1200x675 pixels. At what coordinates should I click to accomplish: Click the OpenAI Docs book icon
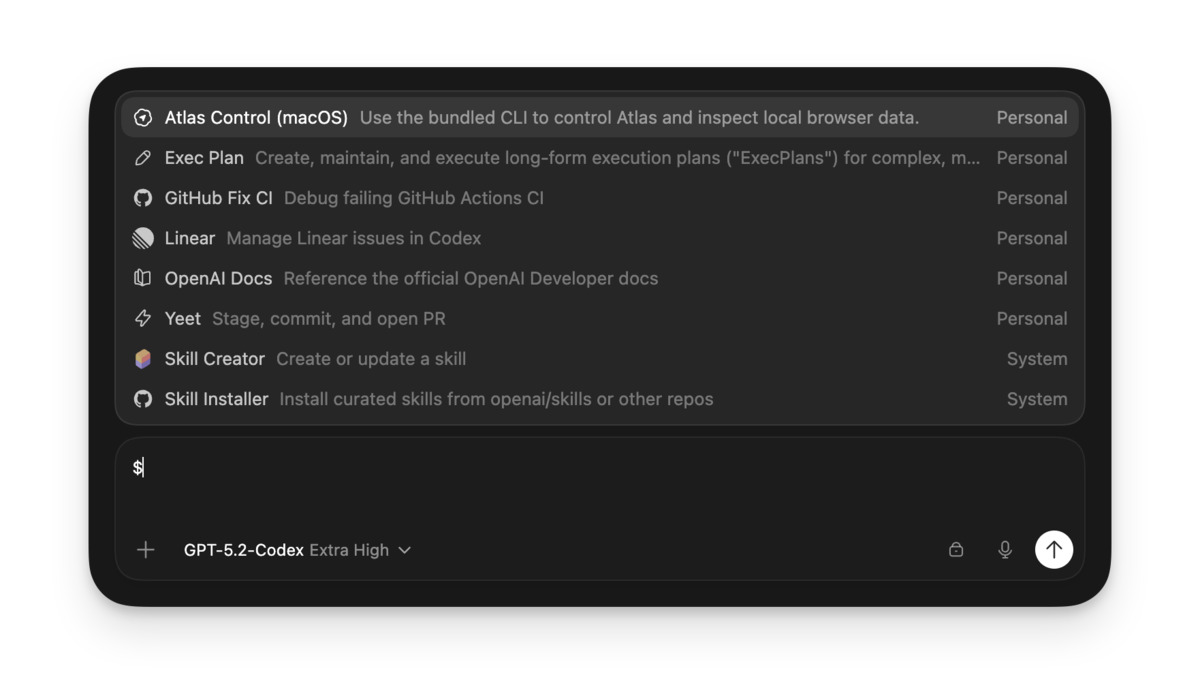143,277
